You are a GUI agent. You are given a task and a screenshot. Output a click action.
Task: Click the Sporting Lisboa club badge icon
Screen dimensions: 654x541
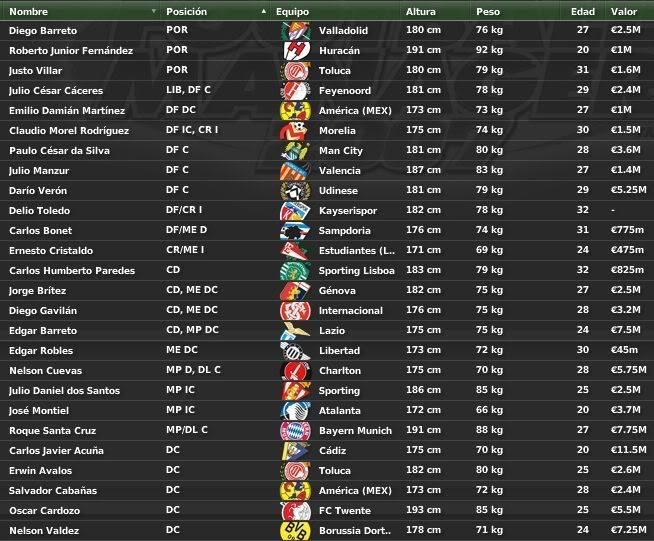click(x=295, y=271)
